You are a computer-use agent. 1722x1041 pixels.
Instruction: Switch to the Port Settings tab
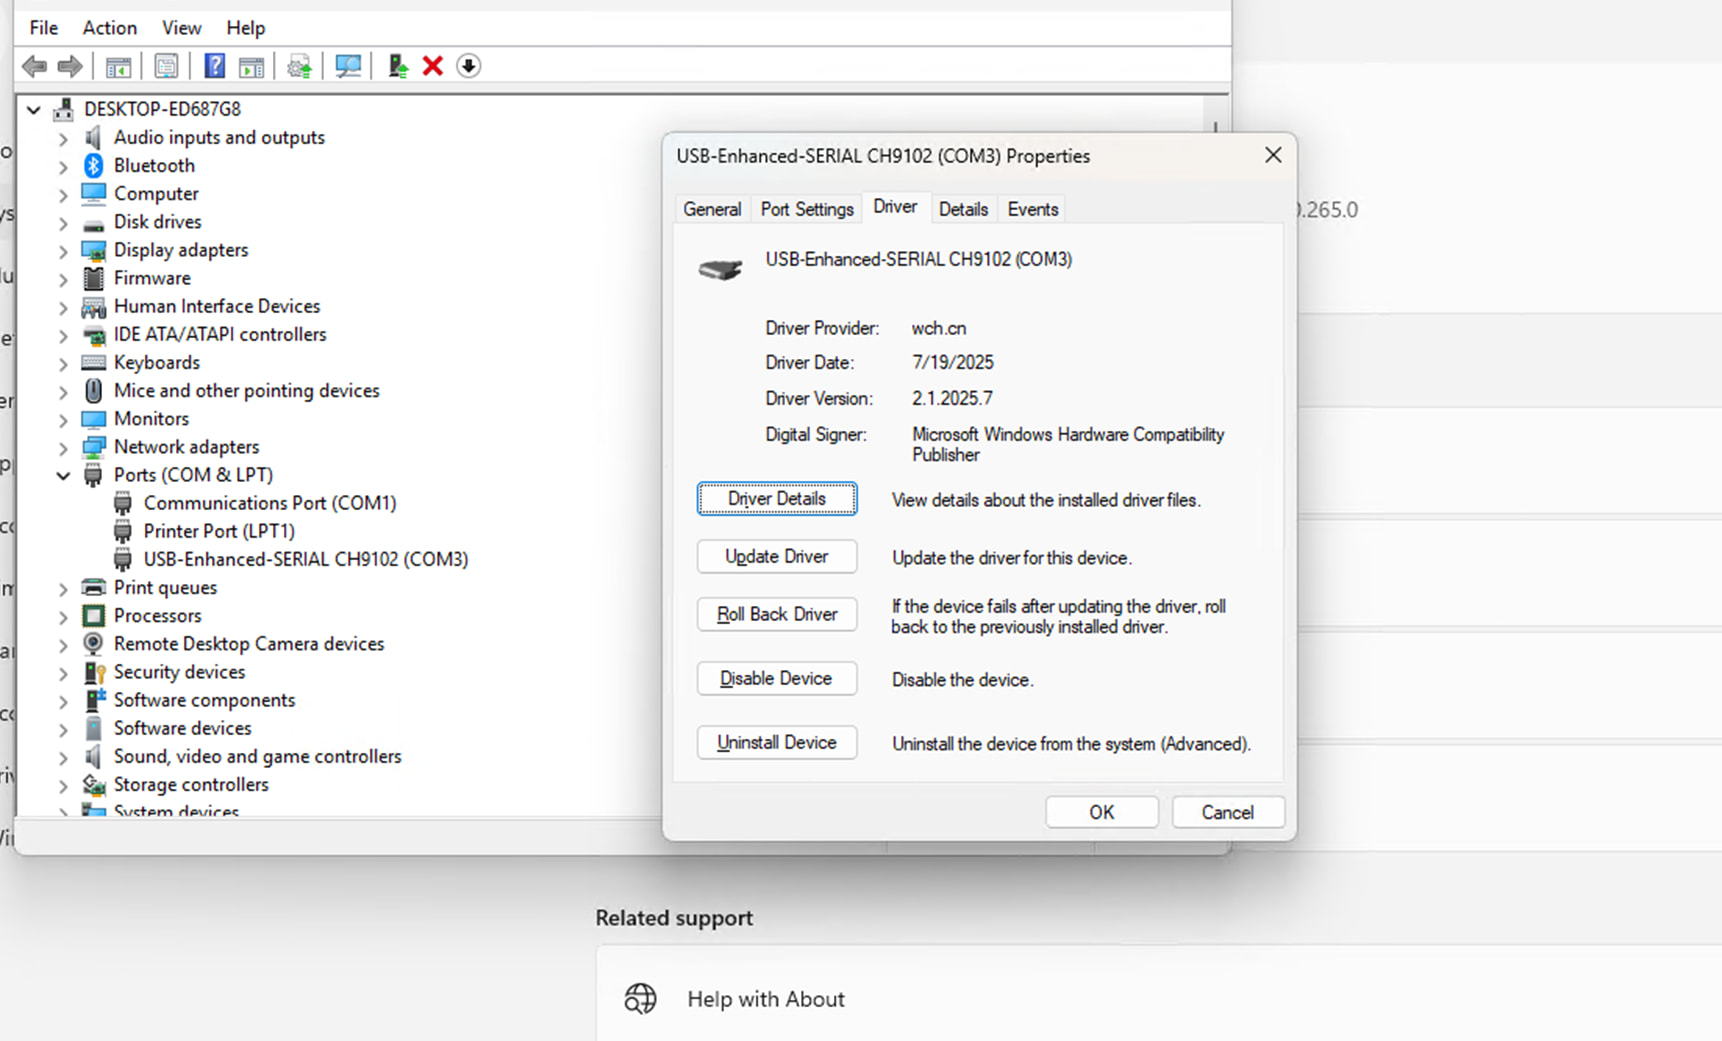click(x=806, y=209)
